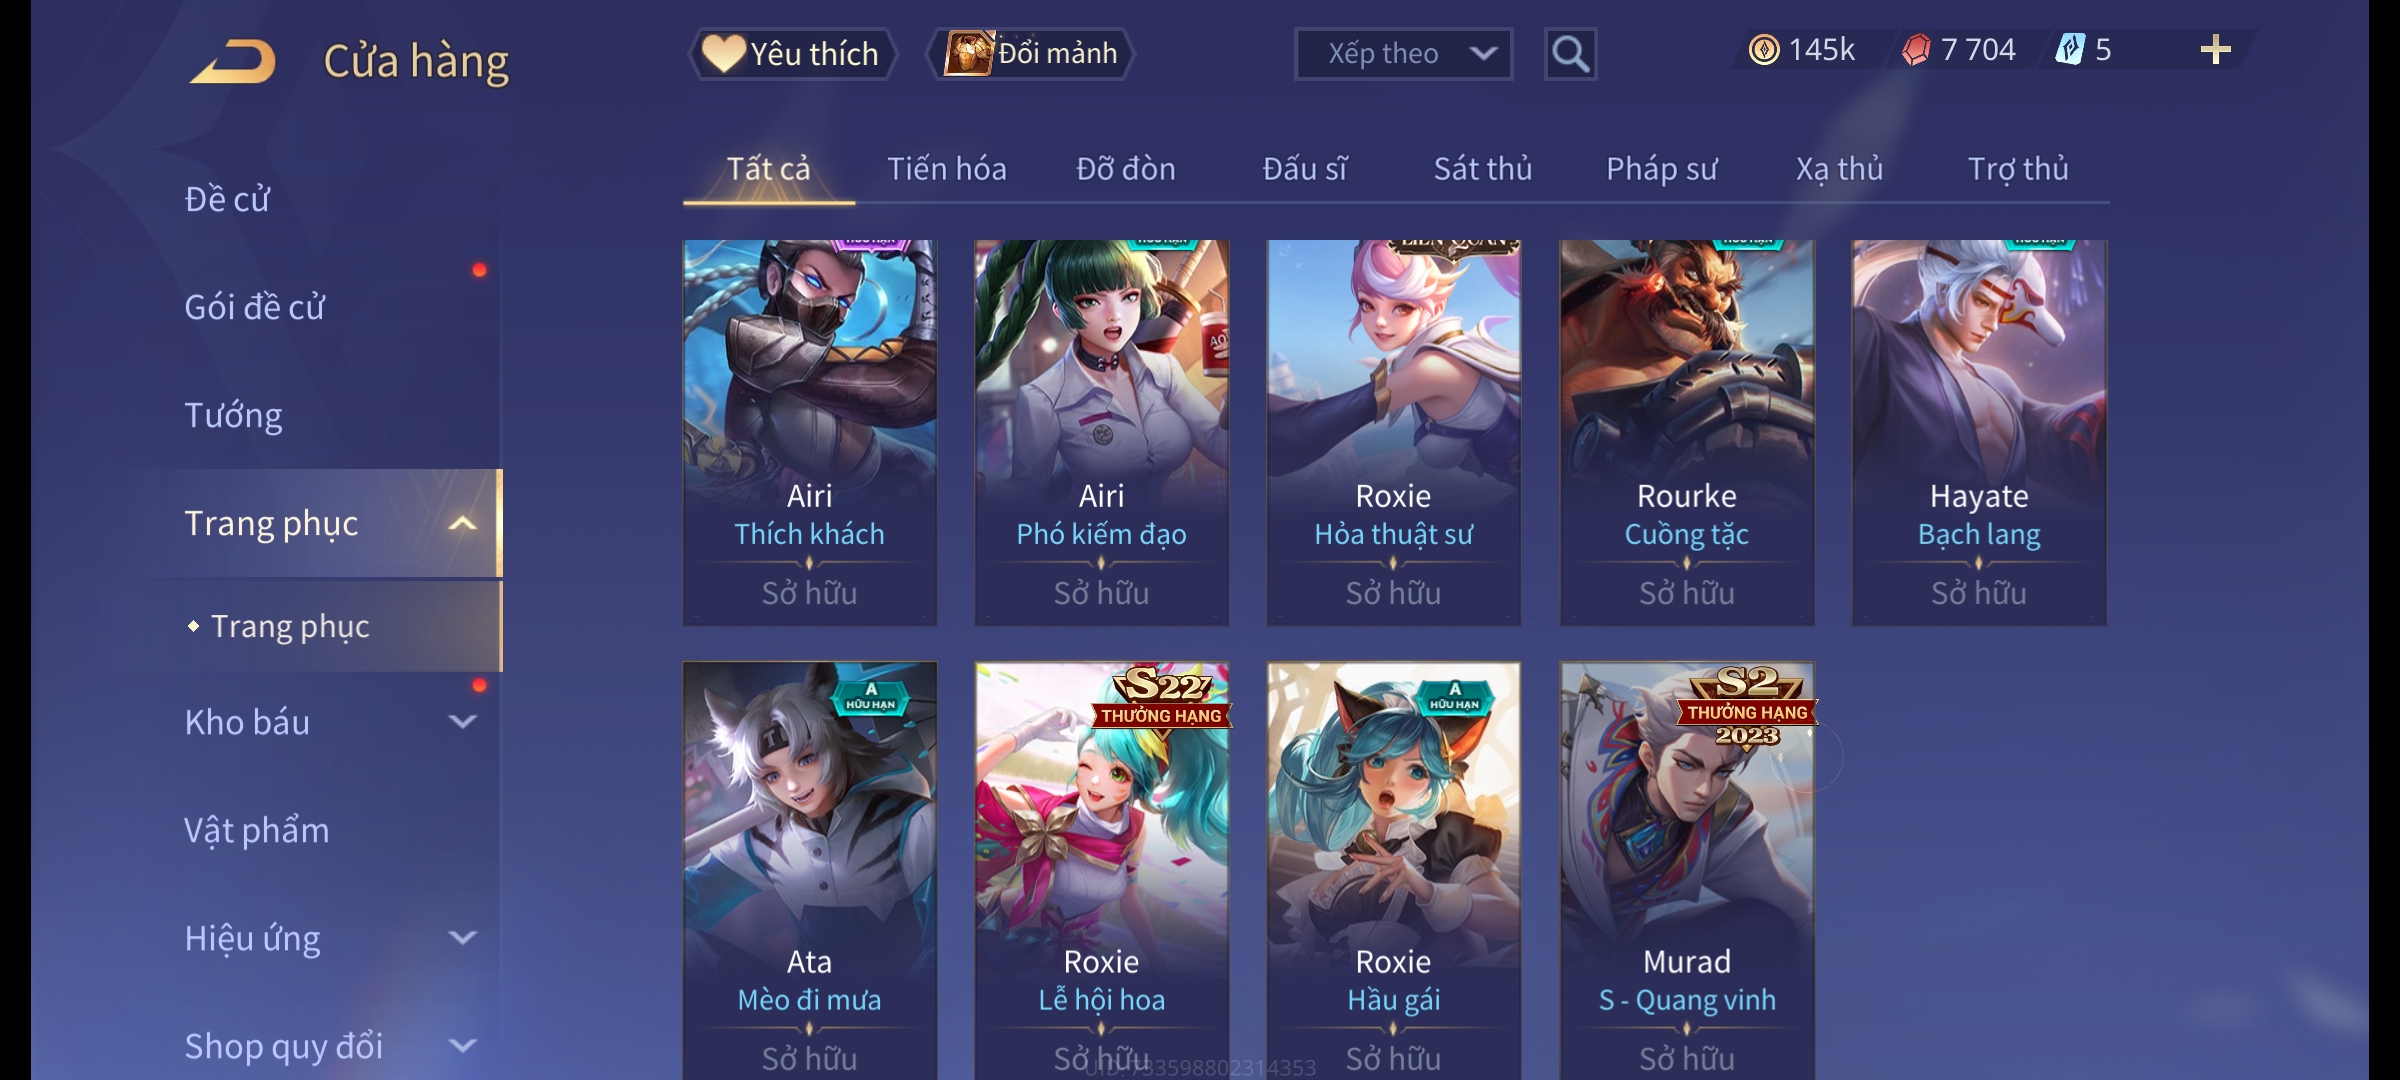This screenshot has height=1080, width=2400.
Task: Select Hayate Bạch lang skin card
Action: (x=1979, y=433)
